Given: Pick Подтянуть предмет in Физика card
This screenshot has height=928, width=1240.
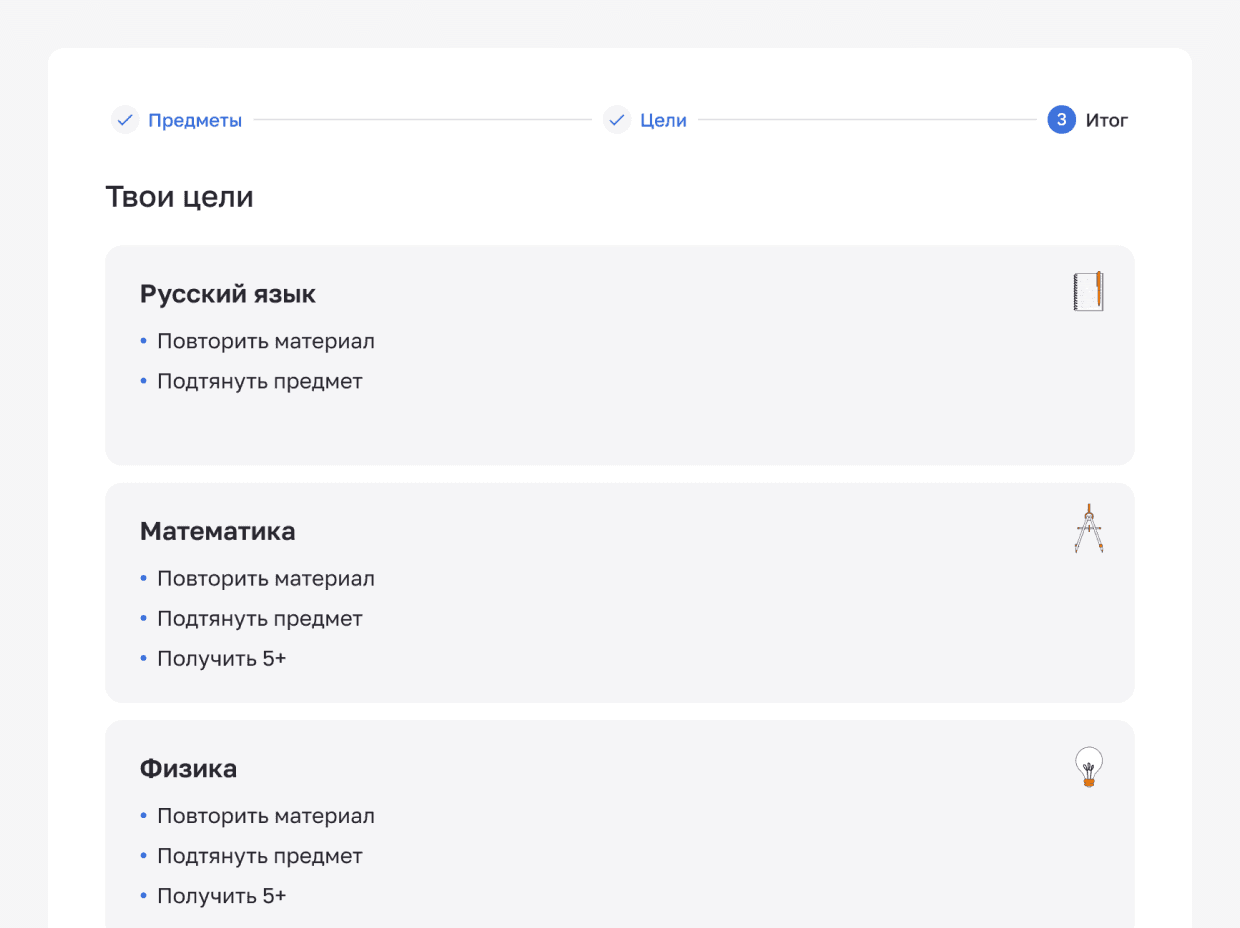Looking at the screenshot, I should point(260,856).
